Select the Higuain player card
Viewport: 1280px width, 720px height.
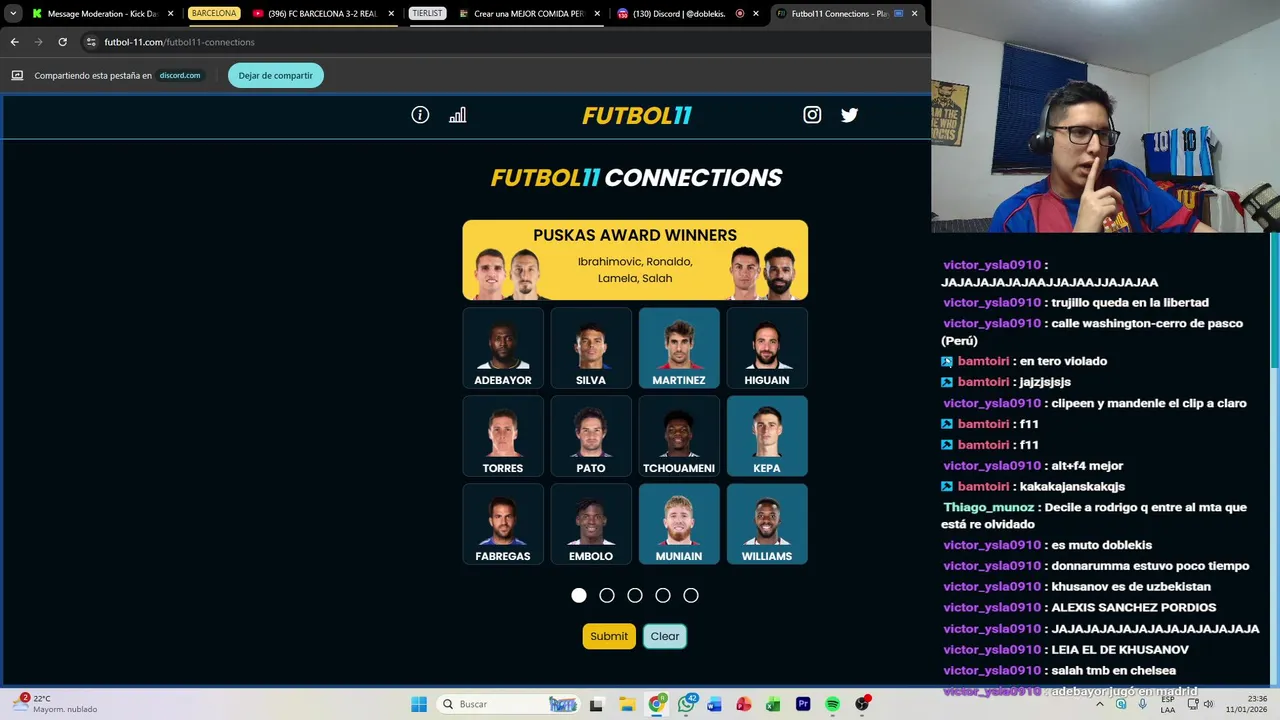coord(767,348)
